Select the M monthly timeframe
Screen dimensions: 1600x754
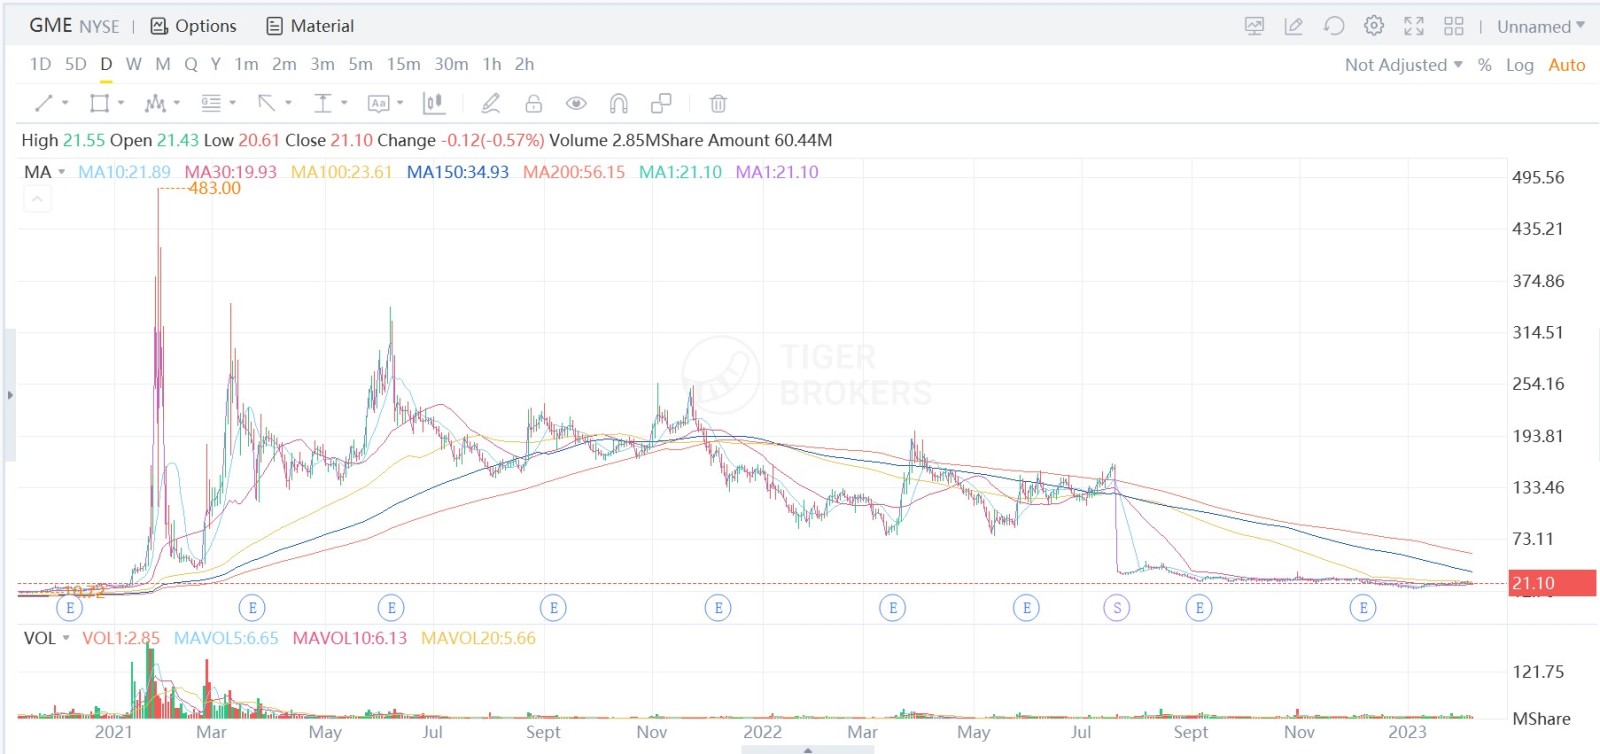163,64
